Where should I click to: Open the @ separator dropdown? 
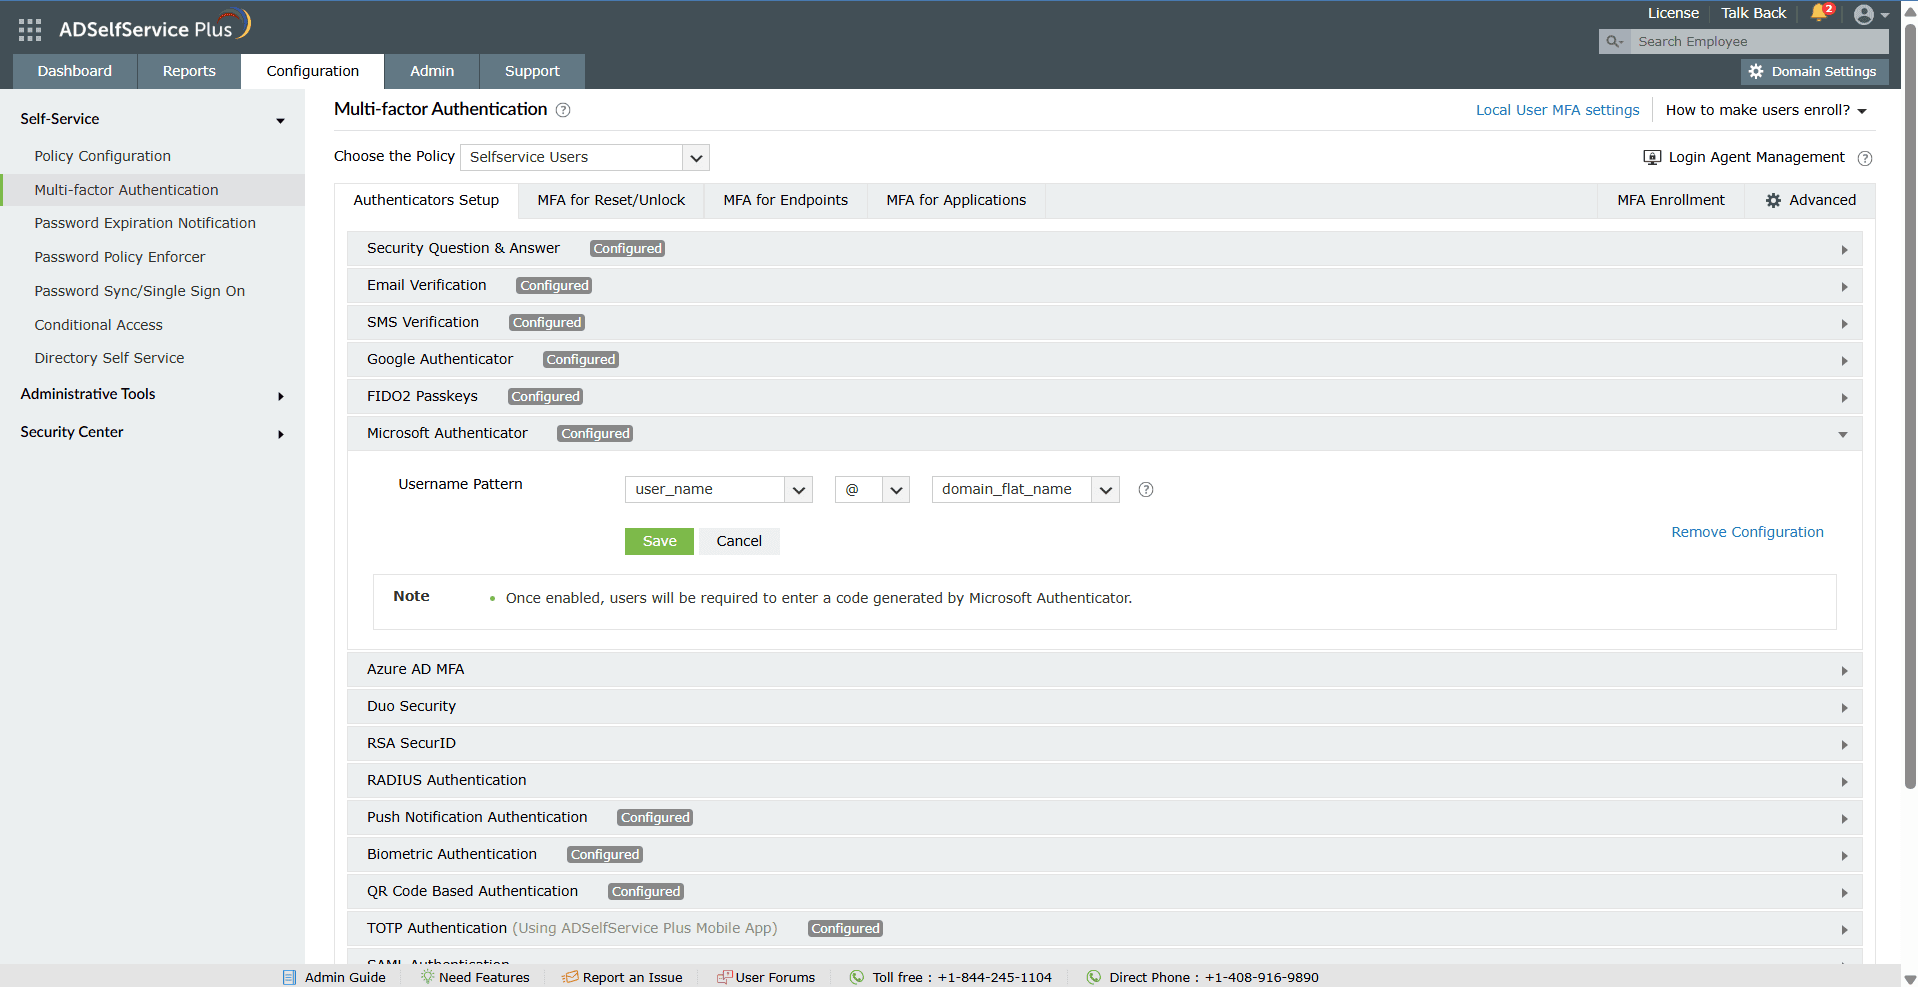pos(872,489)
